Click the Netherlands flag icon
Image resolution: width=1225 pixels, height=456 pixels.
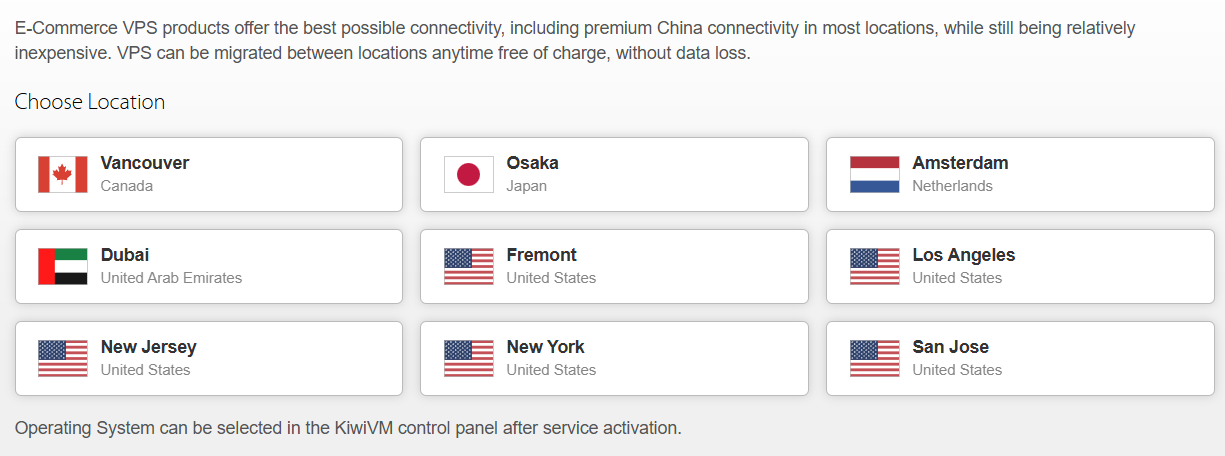click(x=874, y=174)
